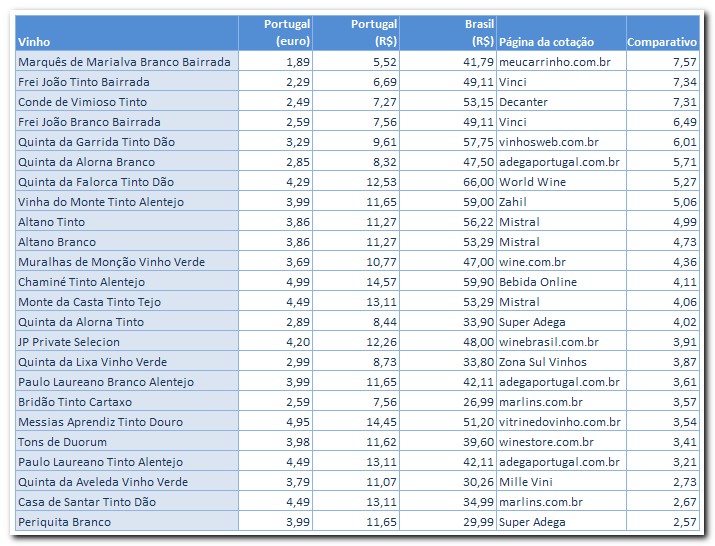Click the Bebida Online cell
Viewport: 715px width, 546px height.
(x=561, y=281)
